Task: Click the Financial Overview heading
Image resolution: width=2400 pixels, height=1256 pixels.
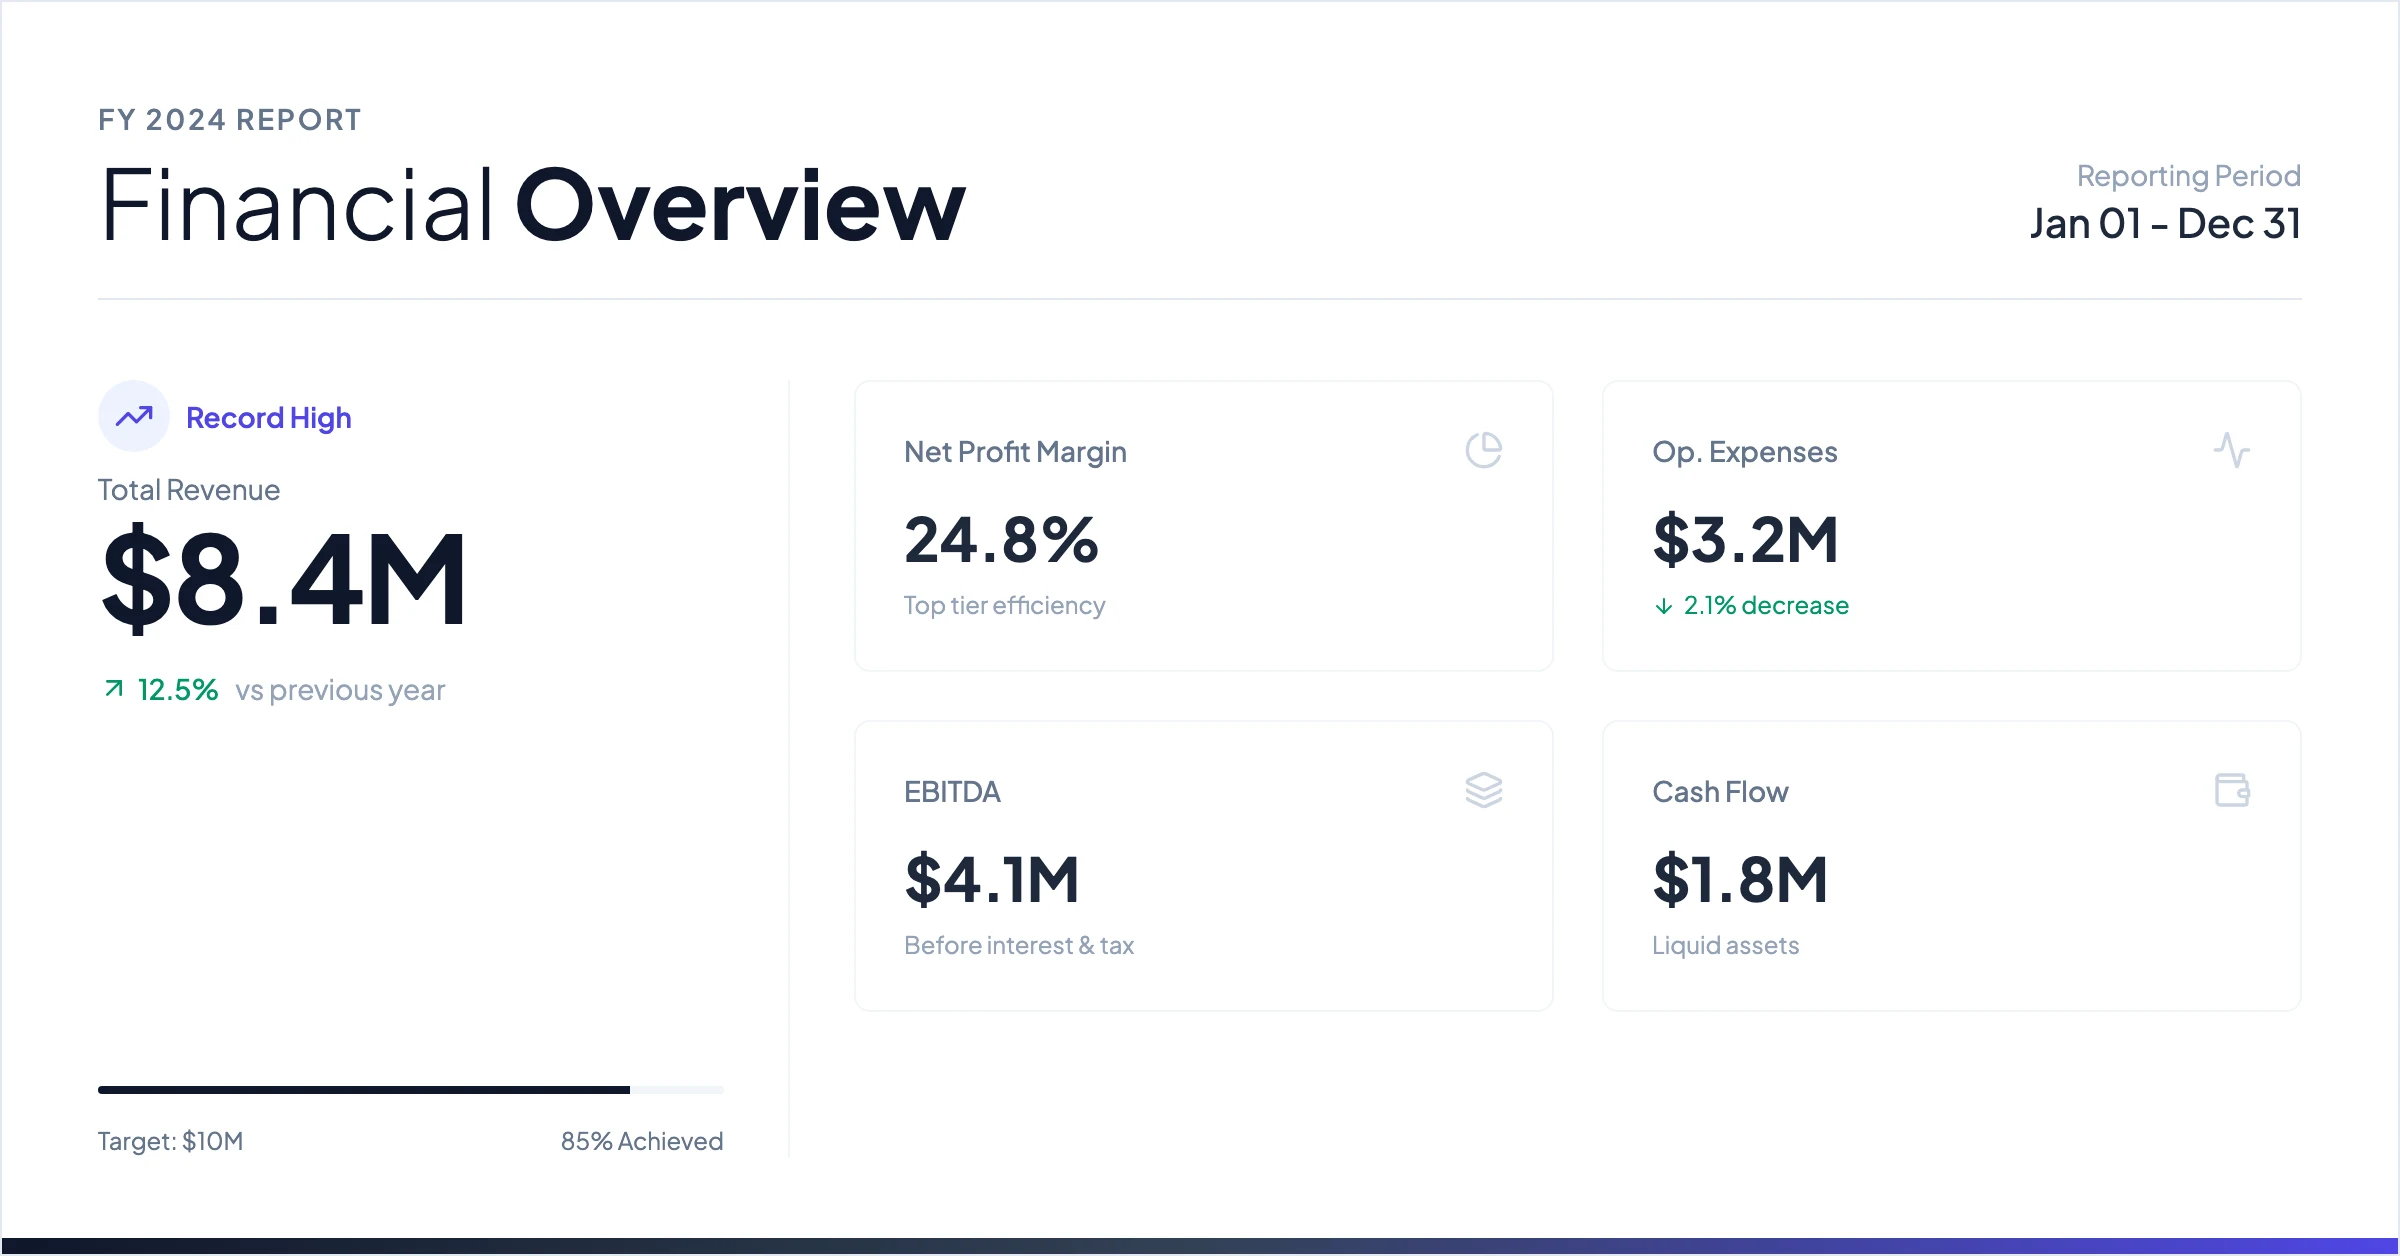Action: click(533, 205)
